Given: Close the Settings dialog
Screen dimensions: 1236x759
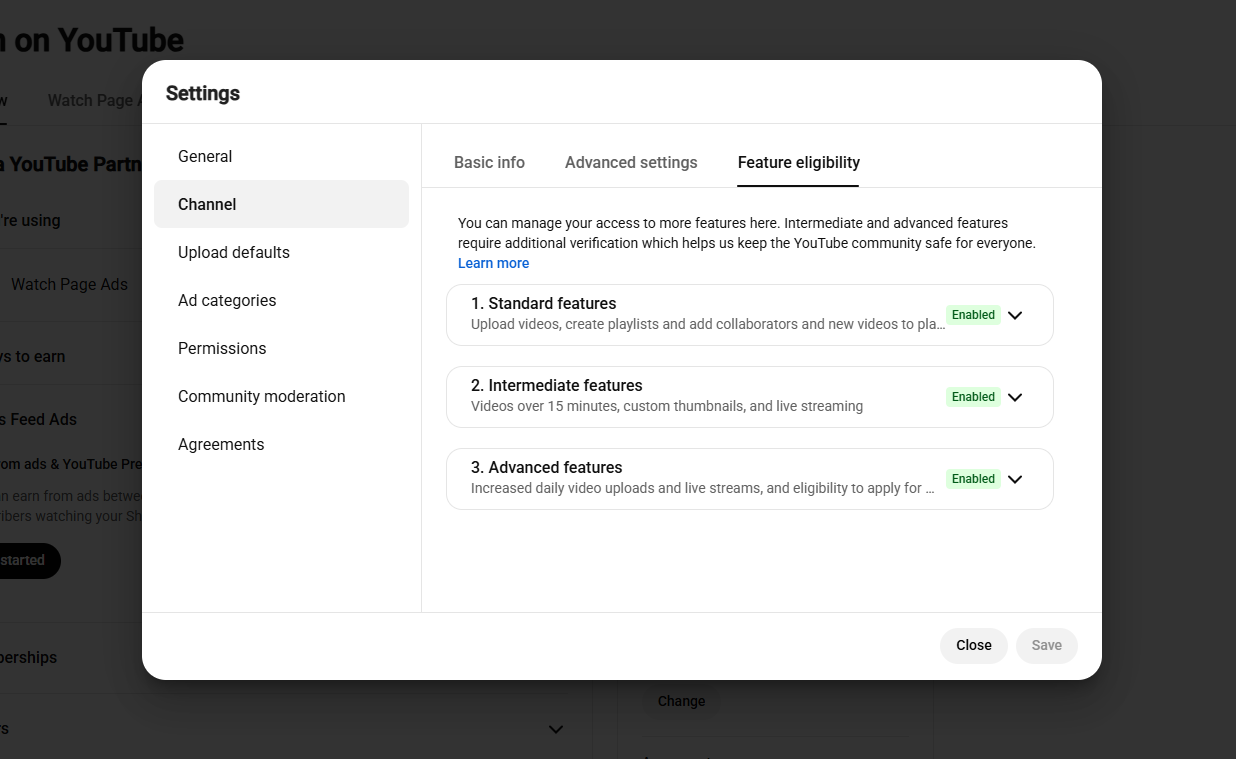Looking at the screenshot, I should click(974, 645).
